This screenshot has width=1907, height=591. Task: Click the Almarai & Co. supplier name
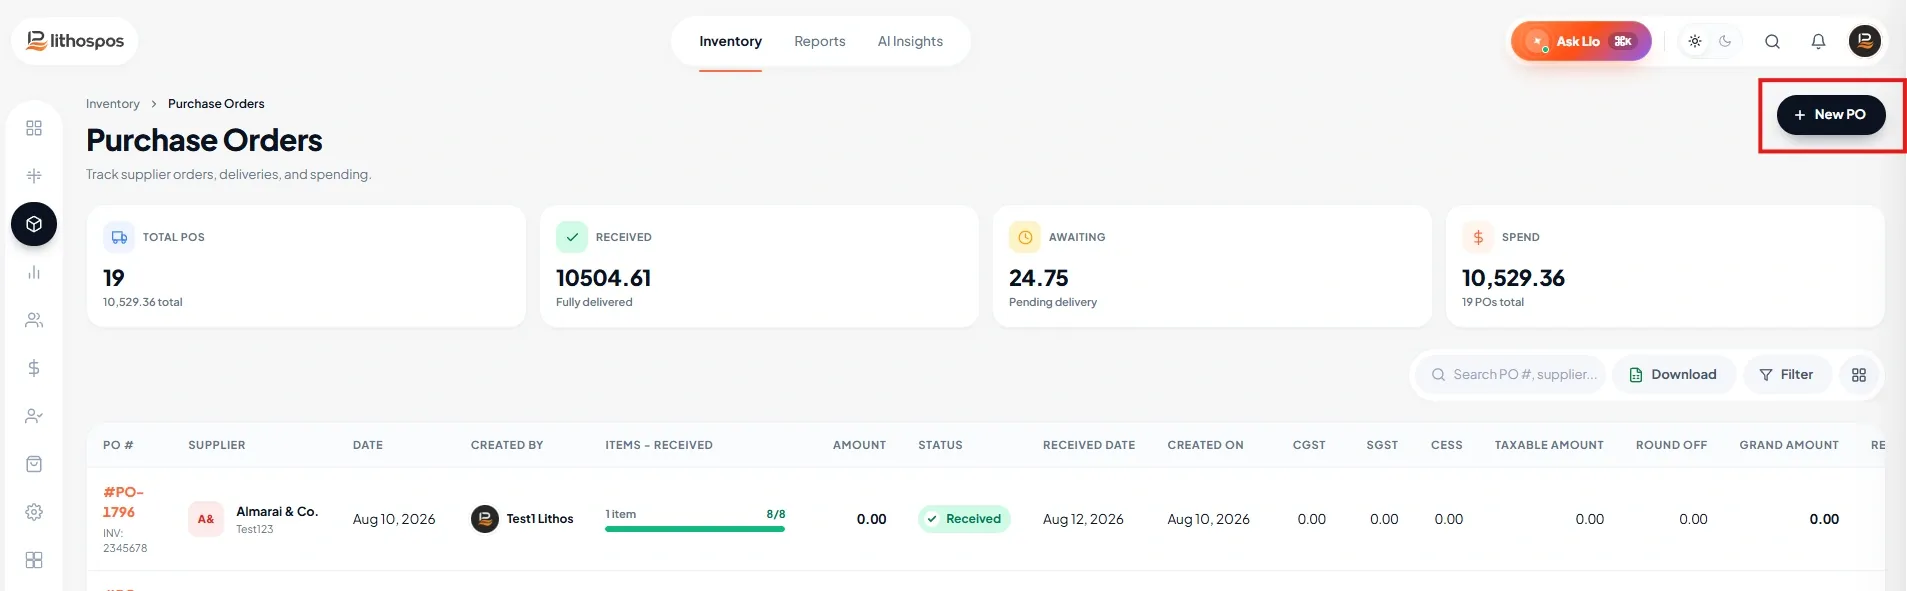pos(277,511)
